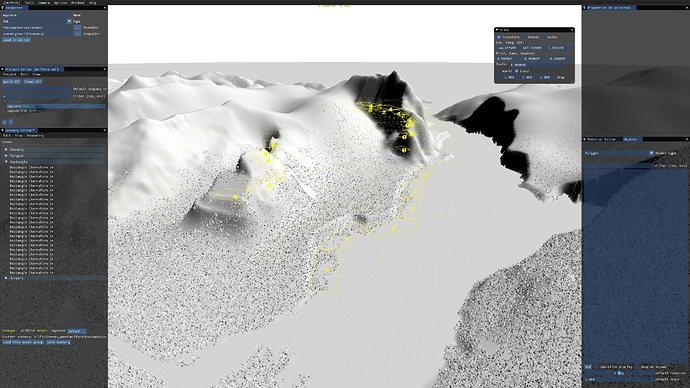Image resolution: width=690 pixels, height=388 pixels.
Task: Open Project menu in Project Editor
Action: 10,74
